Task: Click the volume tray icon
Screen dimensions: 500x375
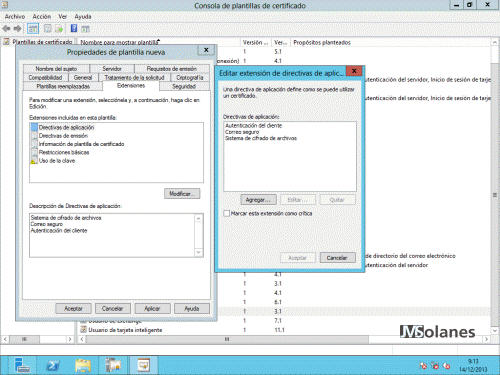Action: pyautogui.click(x=446, y=366)
